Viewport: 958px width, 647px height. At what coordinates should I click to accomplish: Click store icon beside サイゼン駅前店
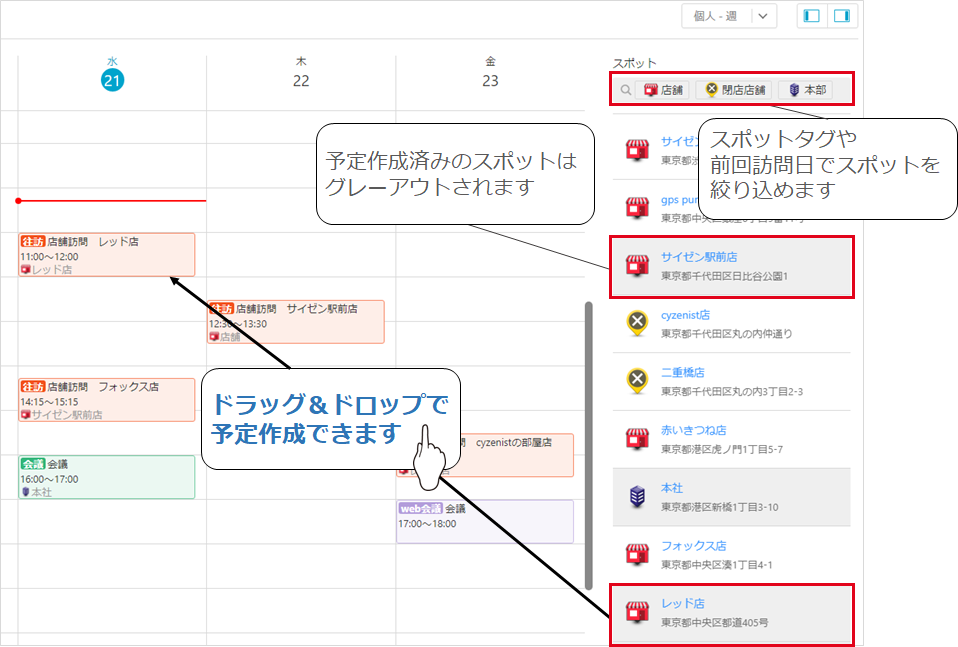pyautogui.click(x=637, y=266)
